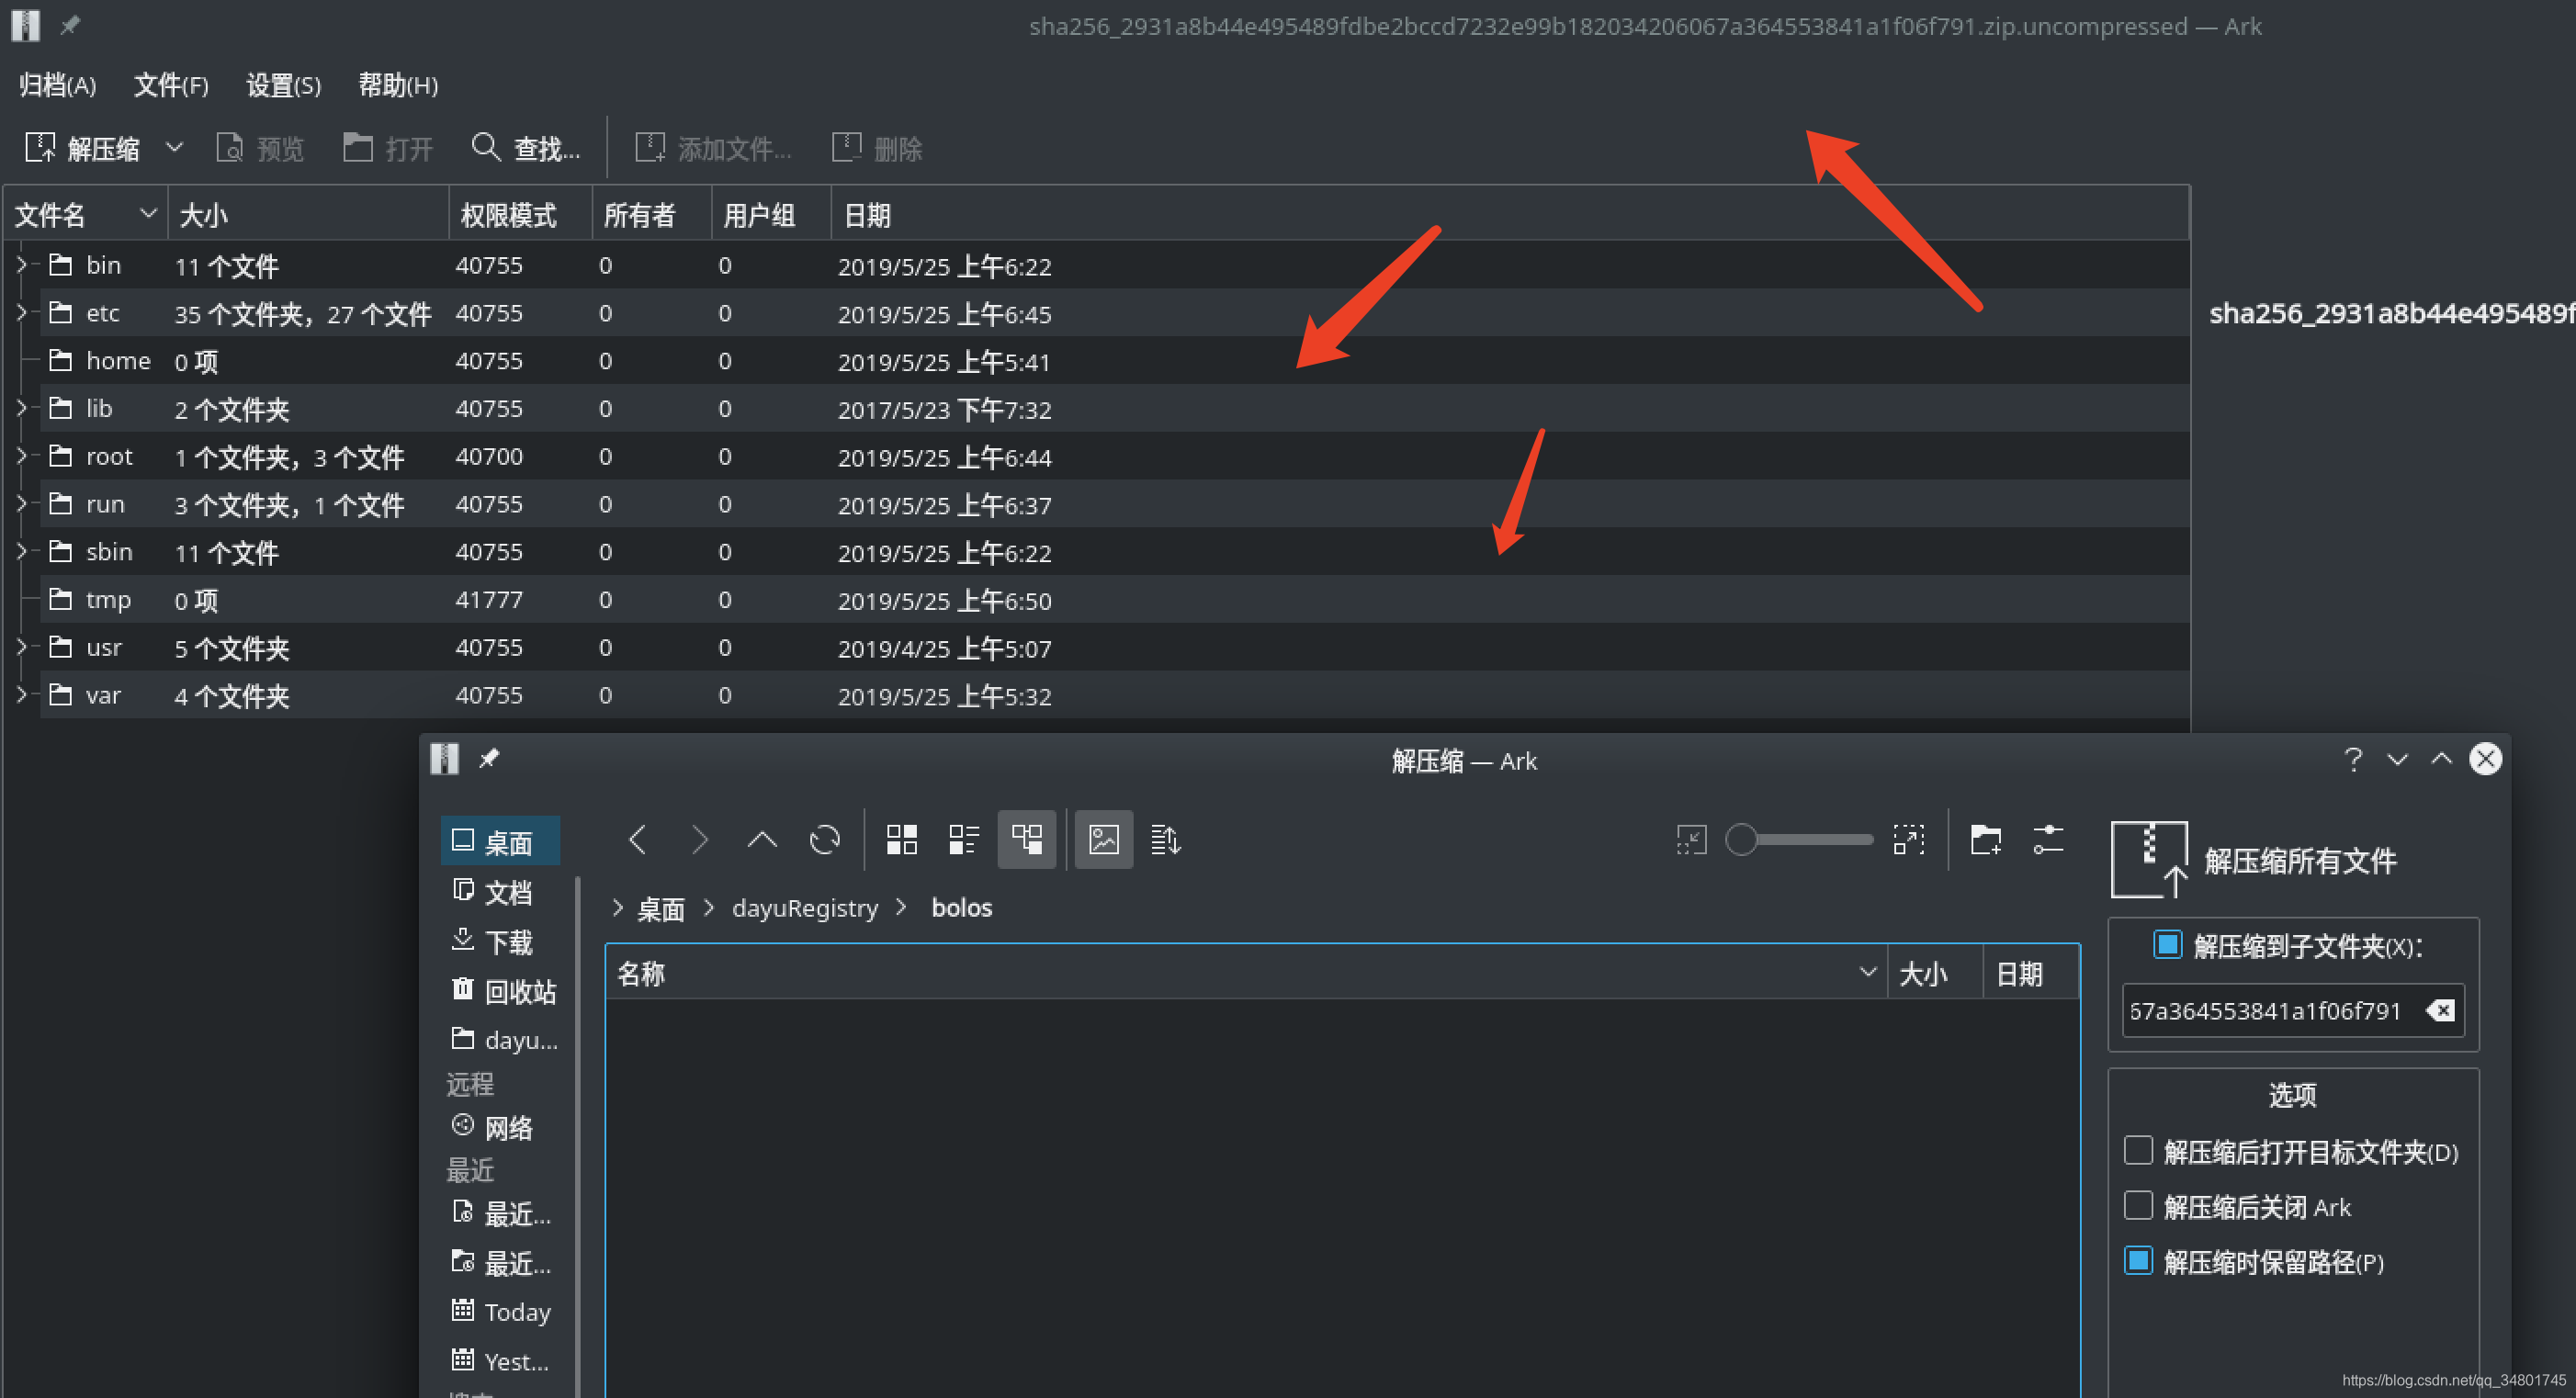Click the zoom-in icon right of the slider

[x=1909, y=840]
